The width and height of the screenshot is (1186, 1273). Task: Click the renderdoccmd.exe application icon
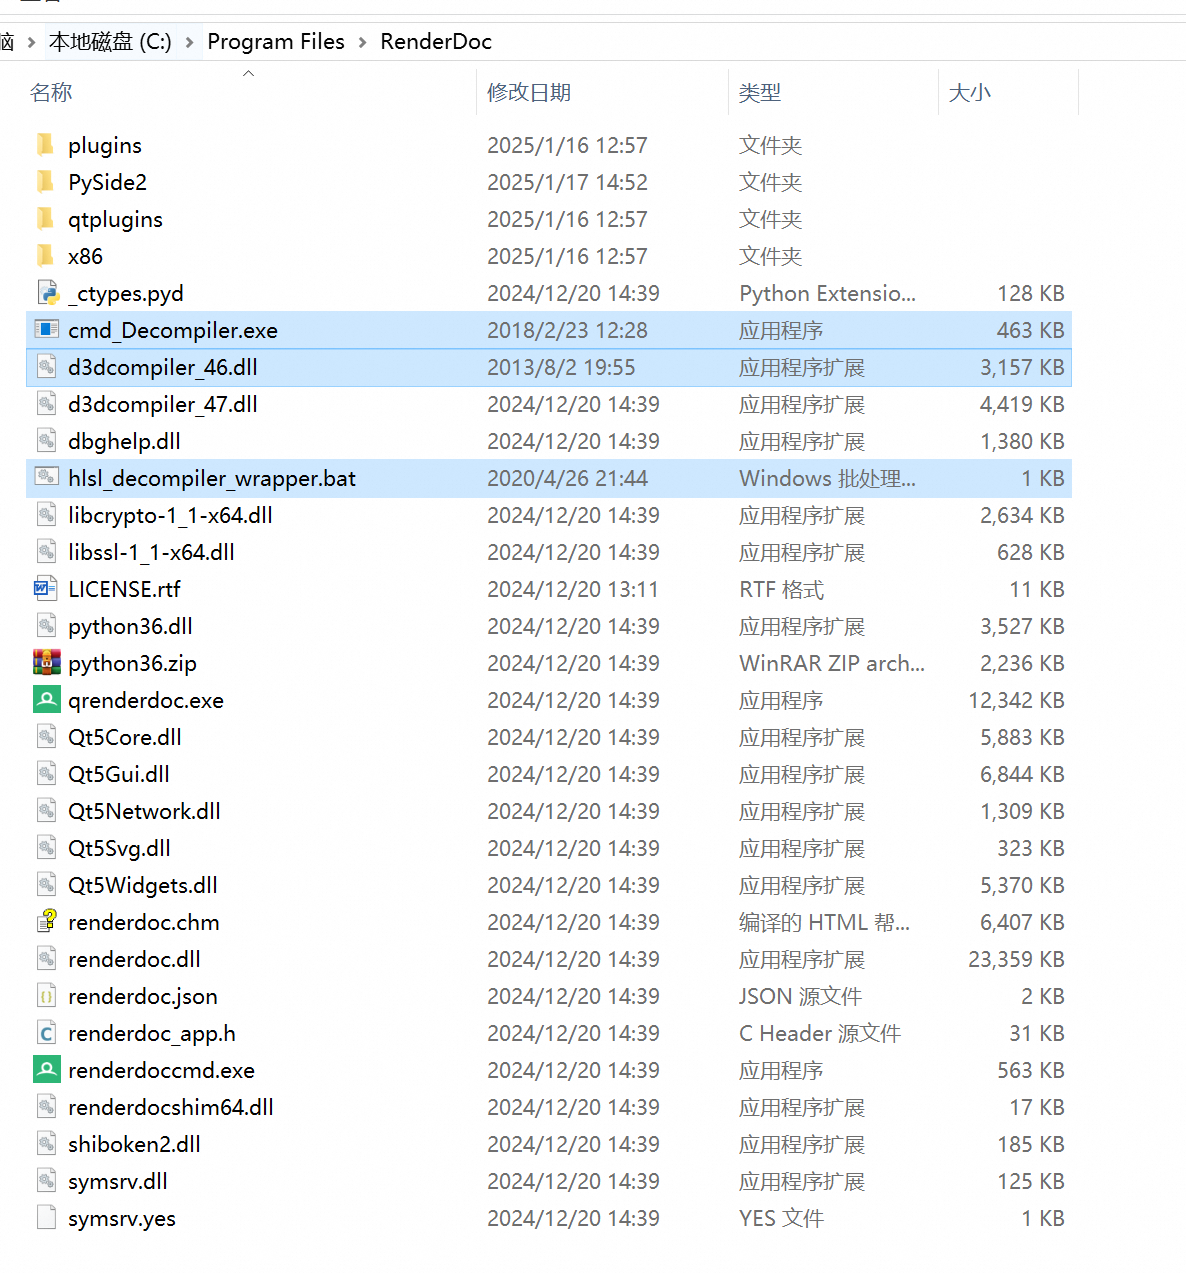point(46,1070)
